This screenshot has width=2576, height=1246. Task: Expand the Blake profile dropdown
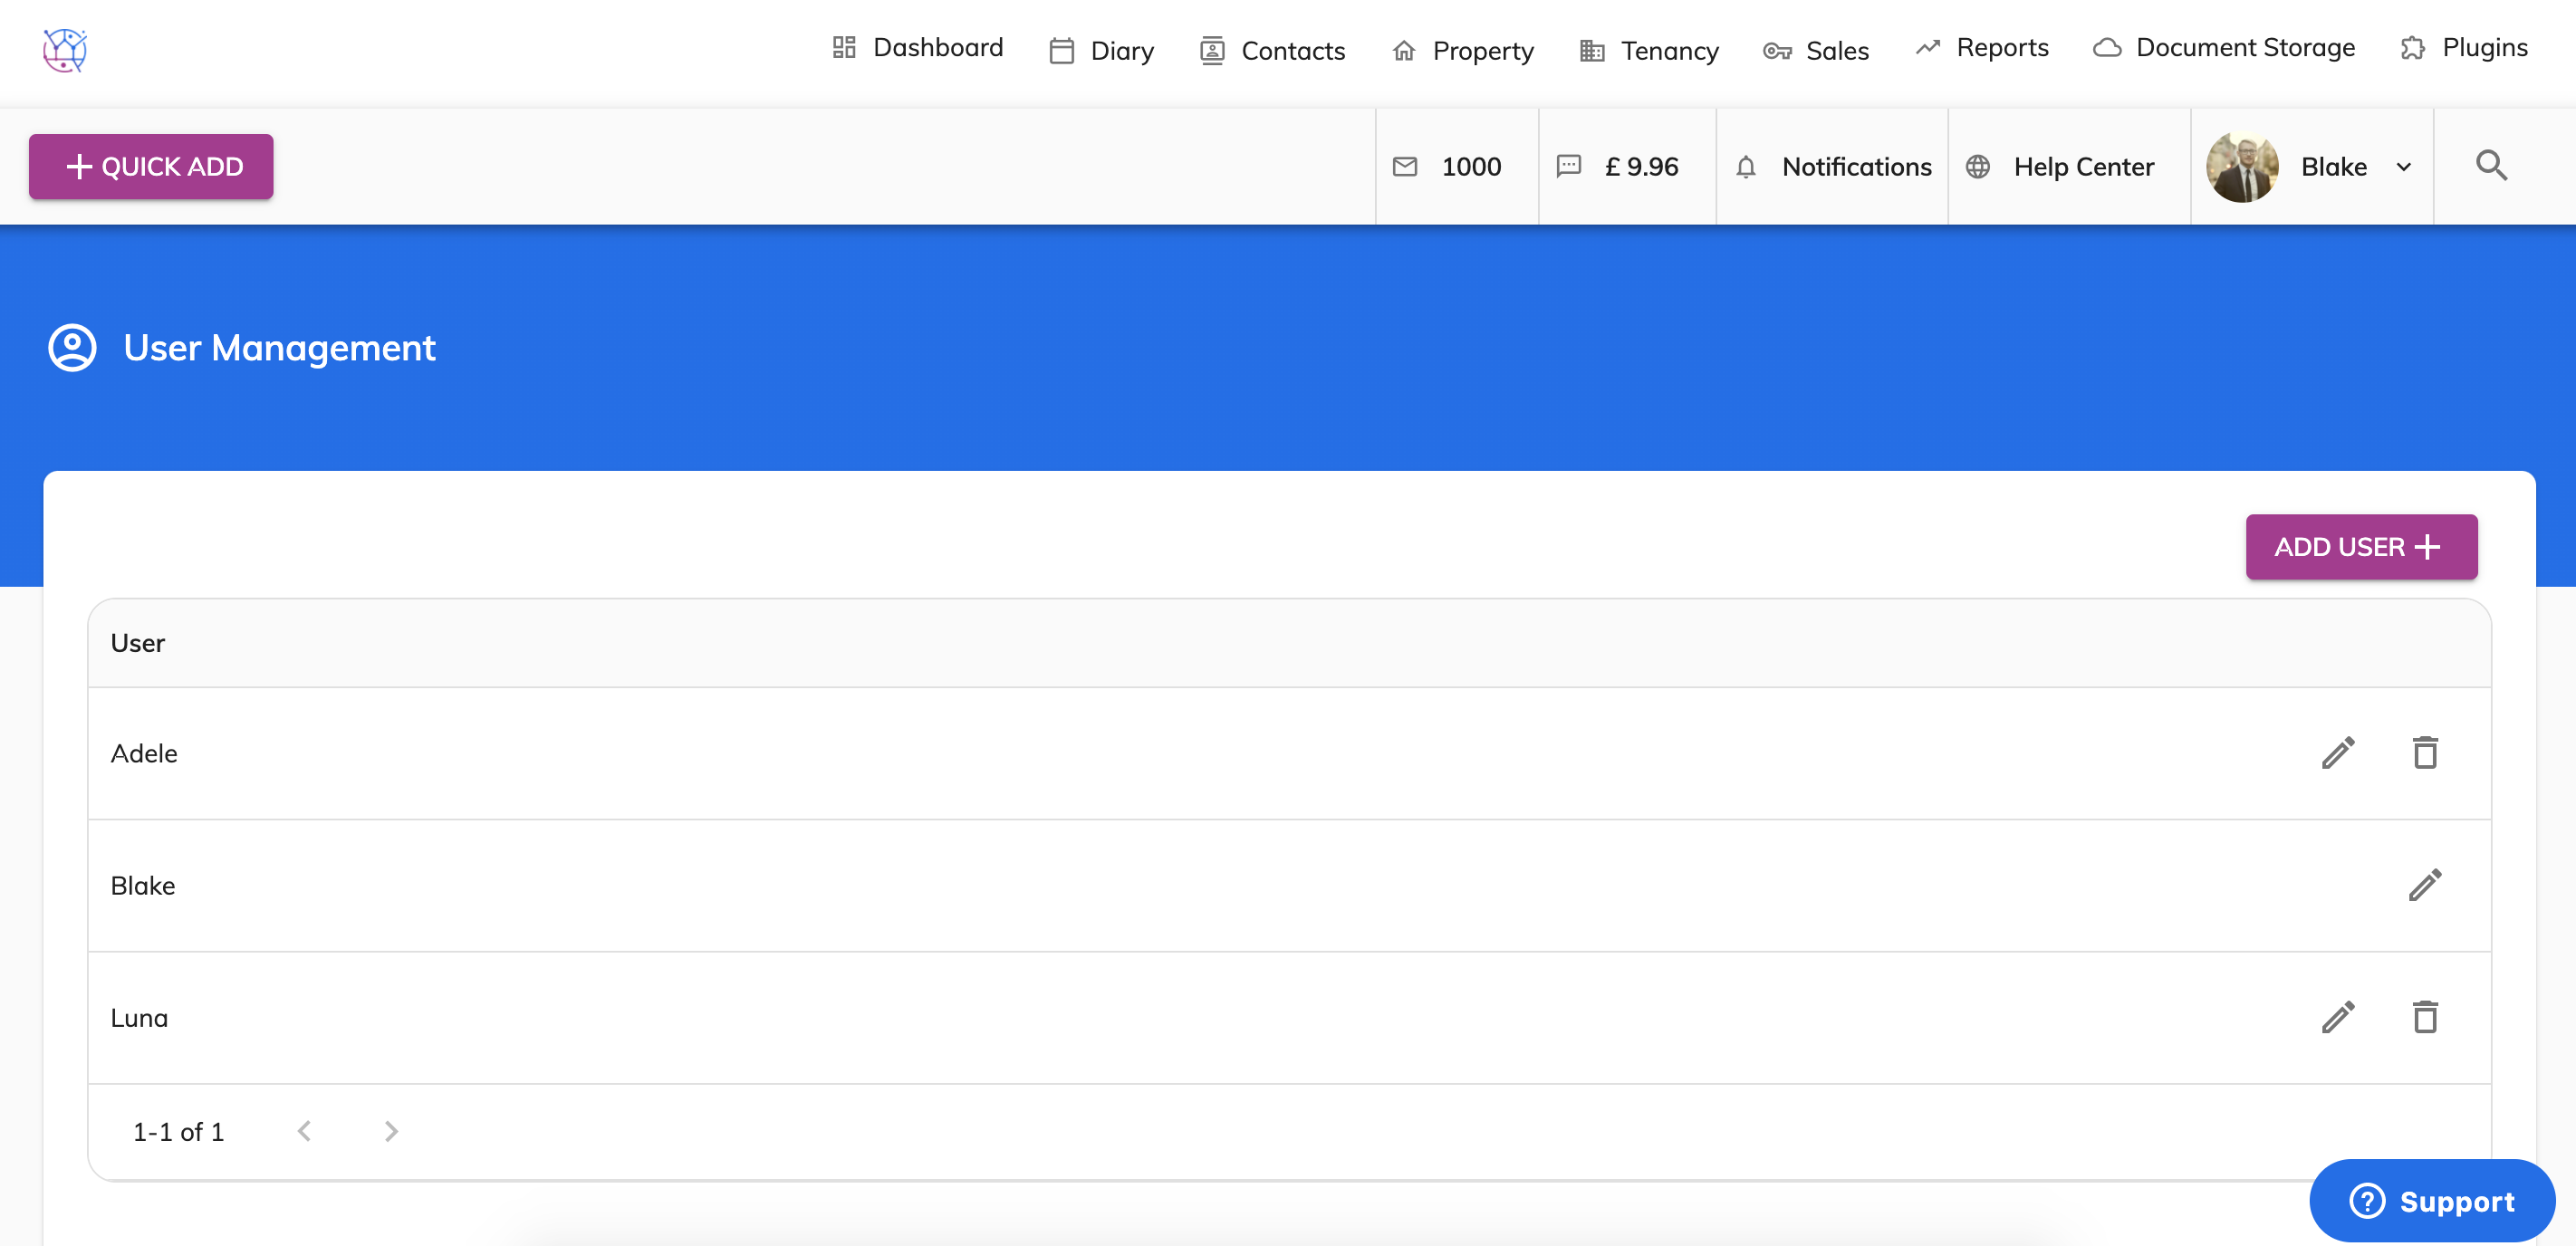[2404, 167]
